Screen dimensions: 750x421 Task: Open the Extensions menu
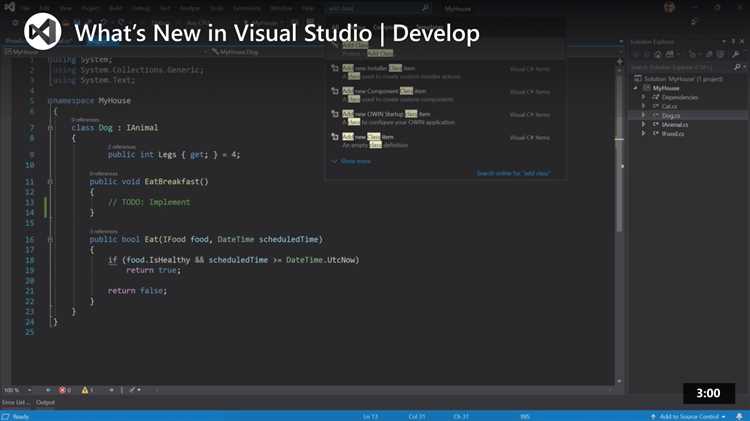pyautogui.click(x=247, y=8)
